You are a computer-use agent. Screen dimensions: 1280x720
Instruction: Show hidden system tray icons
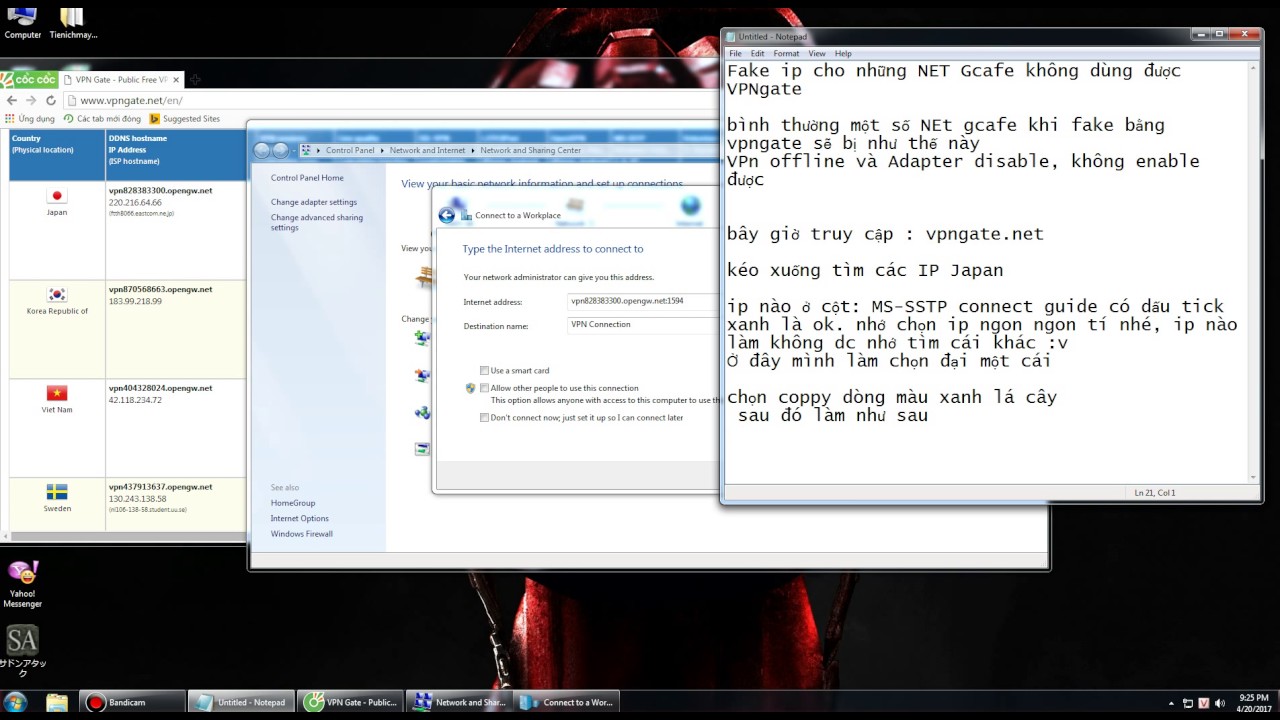point(1172,703)
